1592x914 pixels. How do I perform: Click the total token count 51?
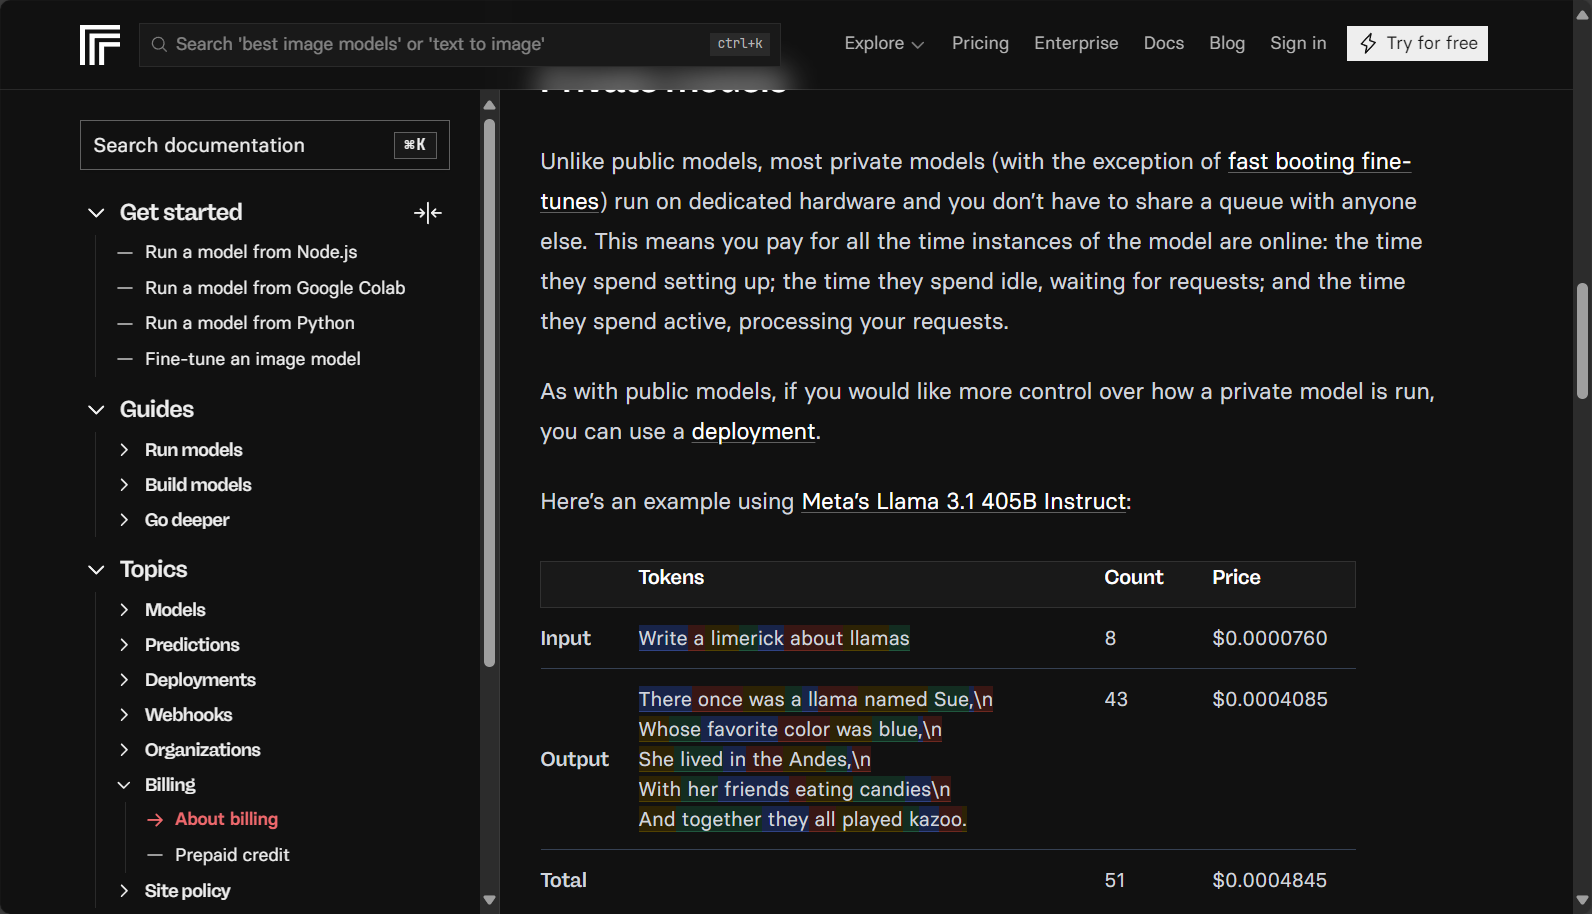(1115, 880)
